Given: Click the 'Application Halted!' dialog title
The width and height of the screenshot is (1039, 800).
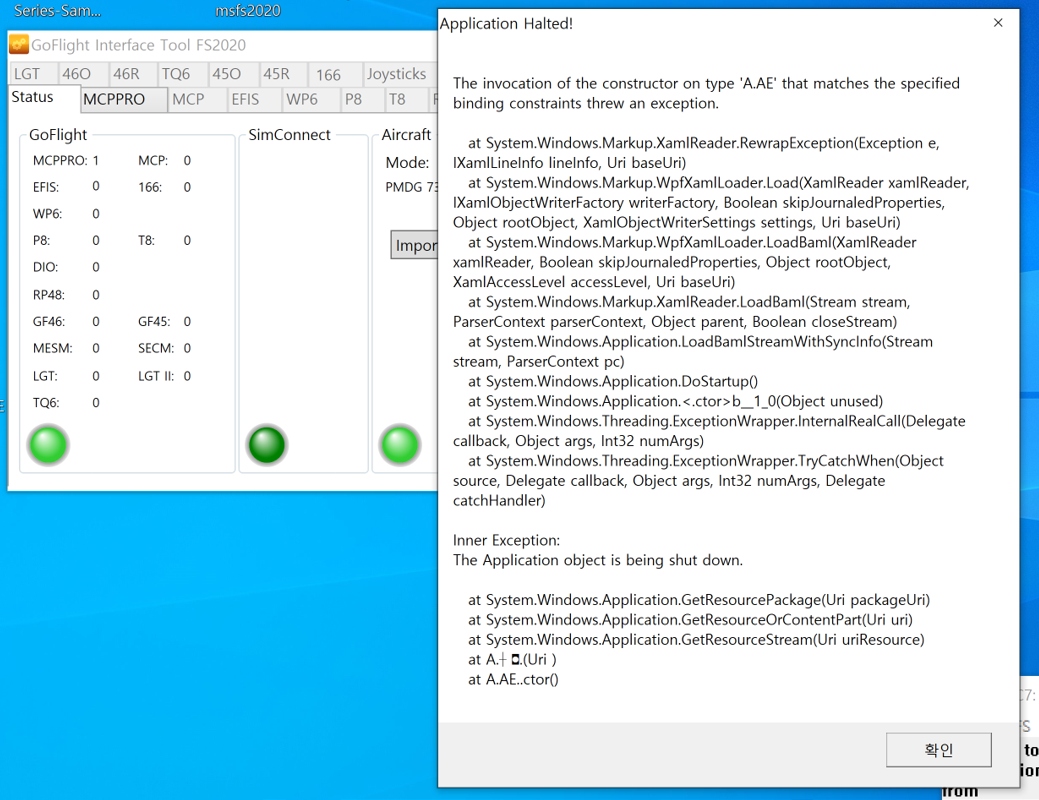Looking at the screenshot, I should (x=506, y=24).
